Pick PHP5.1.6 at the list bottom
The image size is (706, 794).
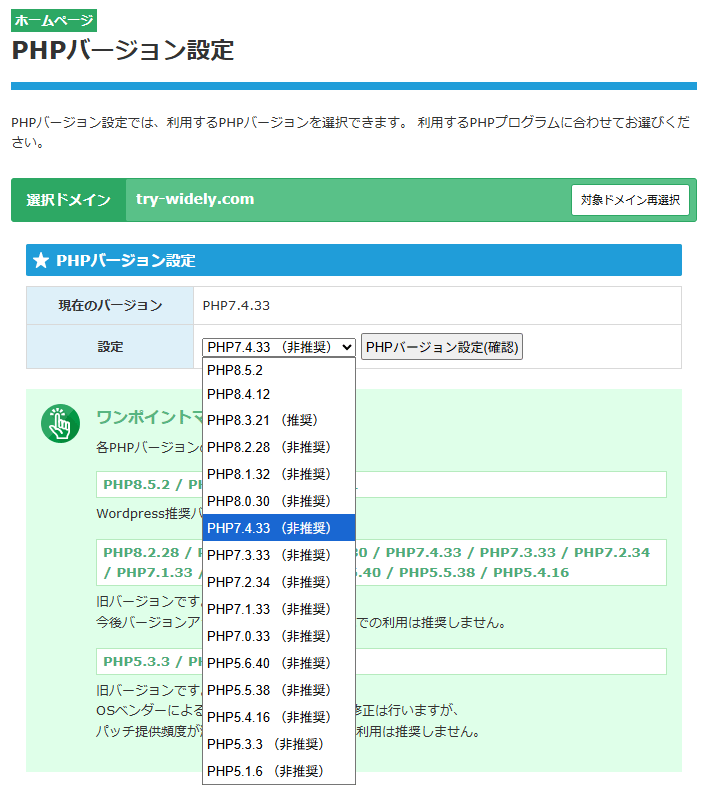[278, 771]
